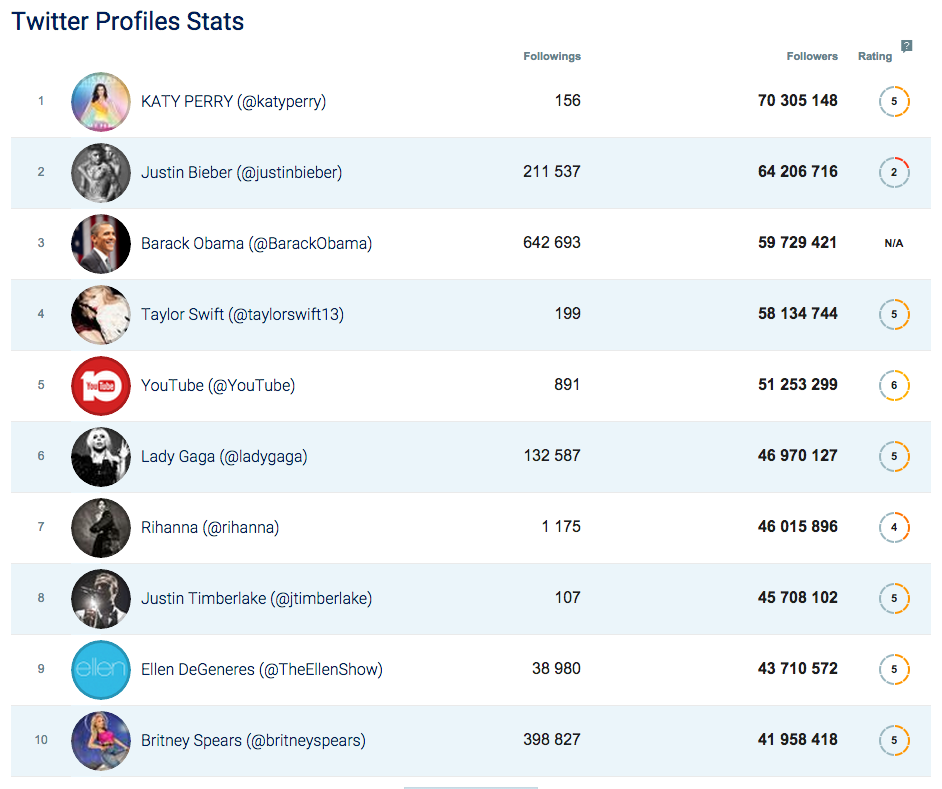942x789 pixels.
Task: Open Rihanna's profile avatar
Action: click(101, 527)
